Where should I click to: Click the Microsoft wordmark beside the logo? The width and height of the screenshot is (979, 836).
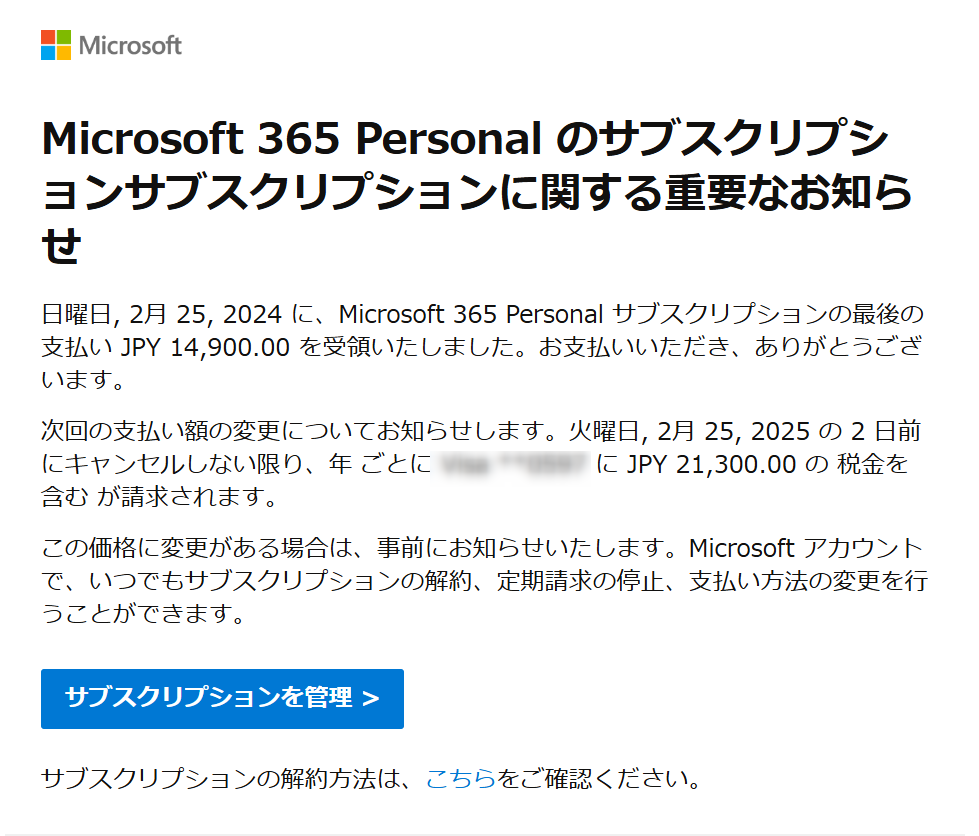click(130, 45)
